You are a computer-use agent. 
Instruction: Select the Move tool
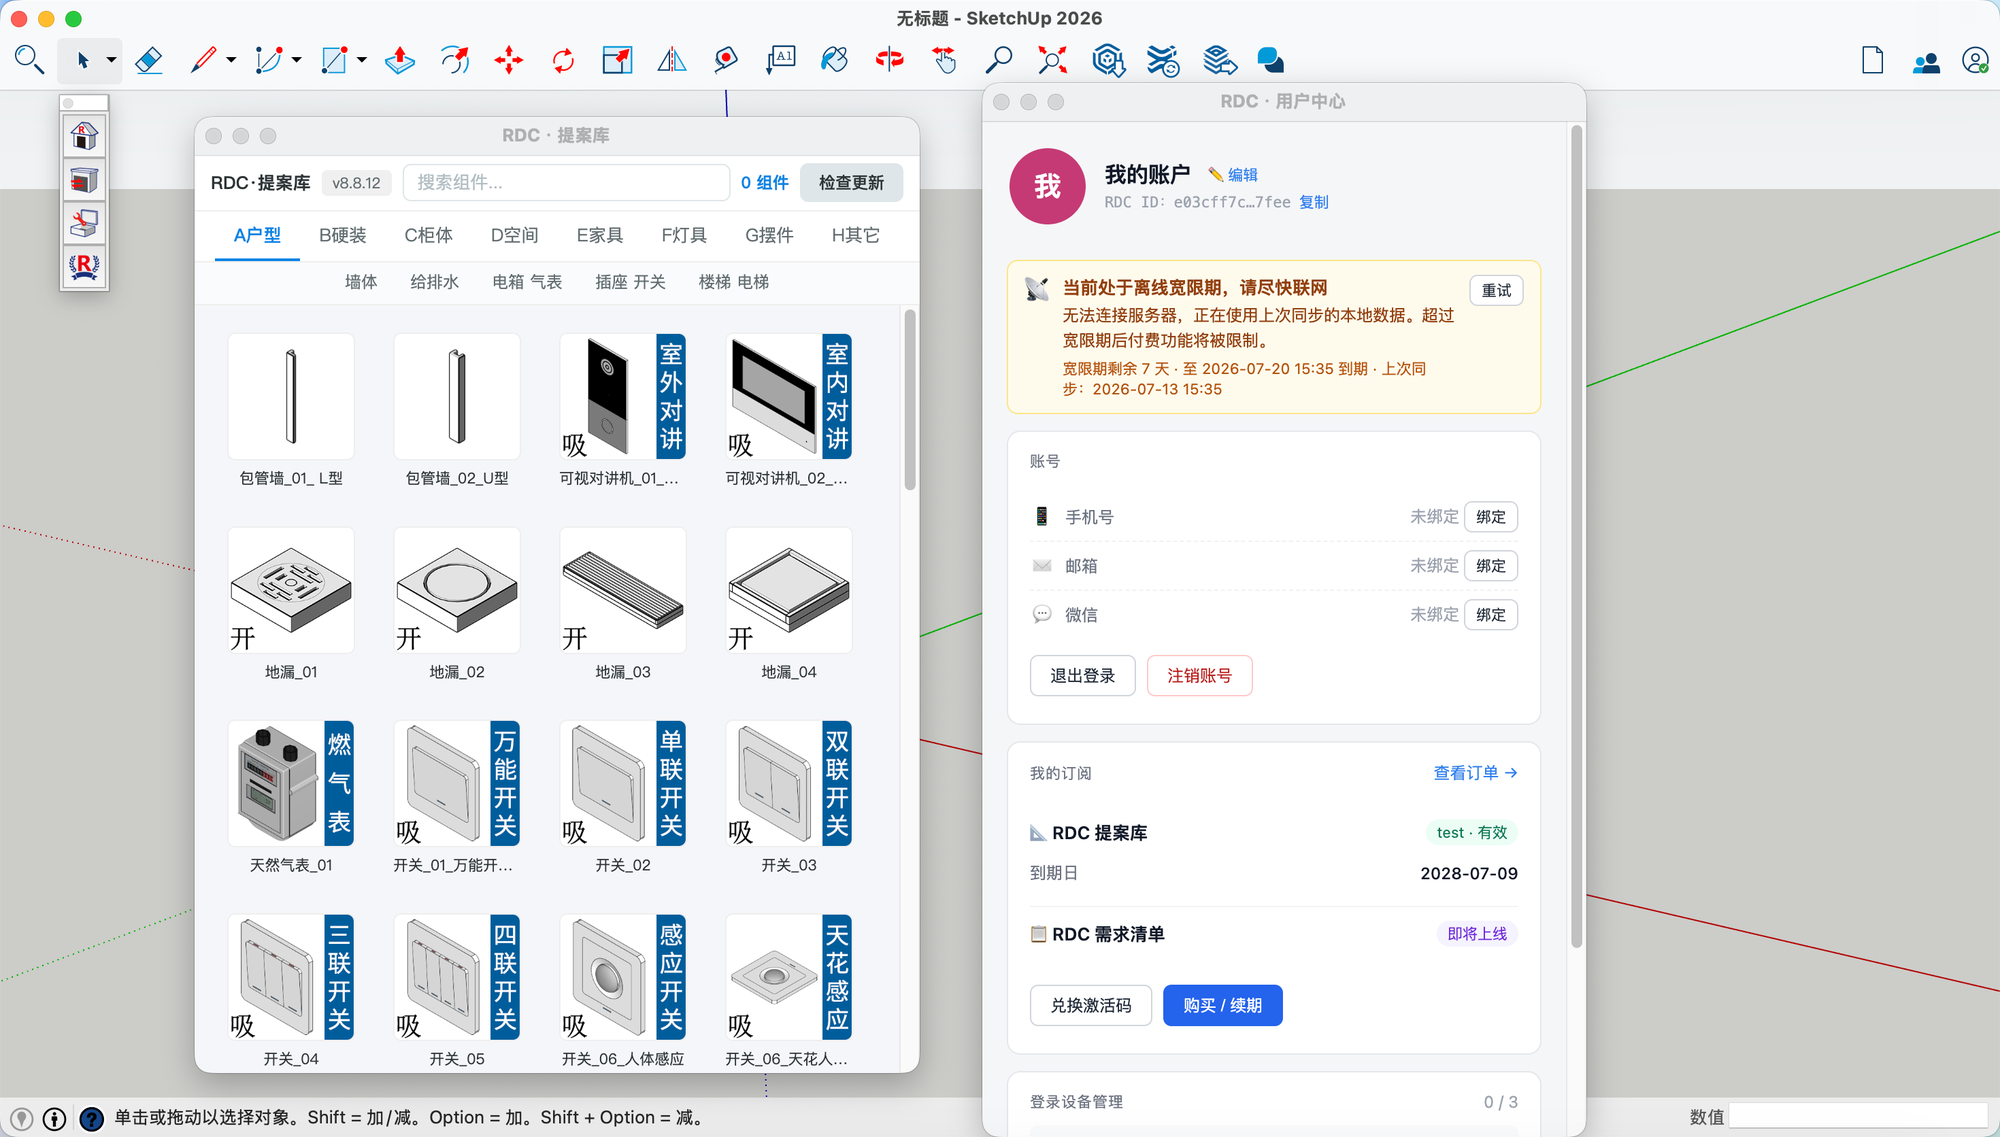point(509,60)
